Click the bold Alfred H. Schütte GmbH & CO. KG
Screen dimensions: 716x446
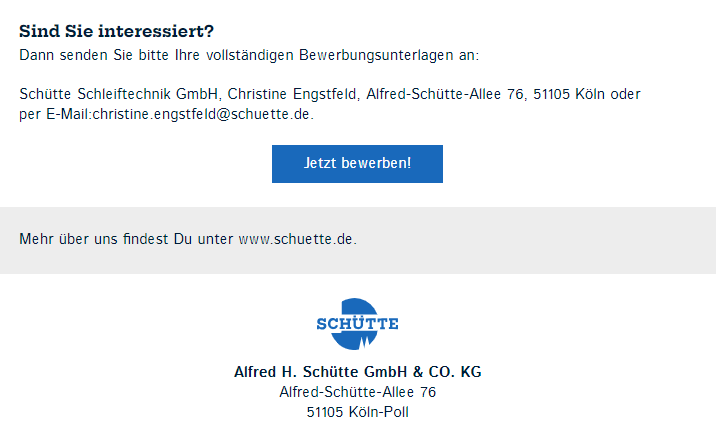point(358,372)
